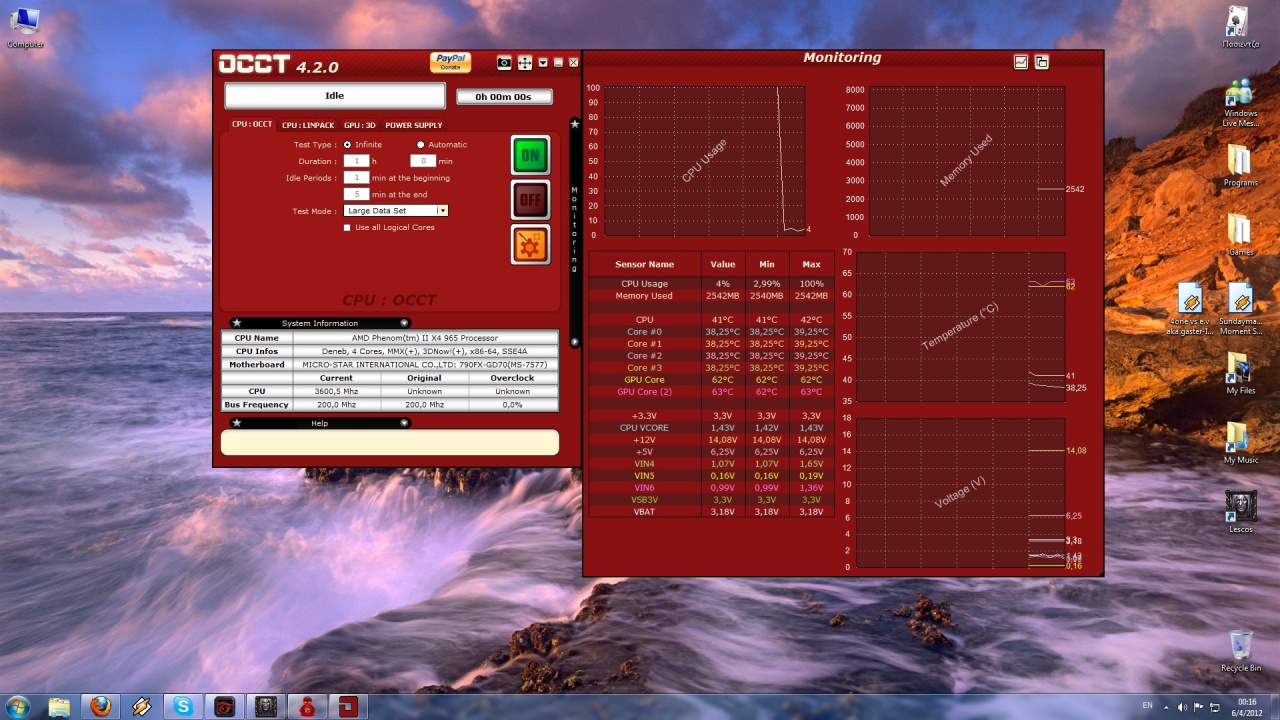Launch Firefox from the taskbar
1280x720 pixels.
coord(101,707)
